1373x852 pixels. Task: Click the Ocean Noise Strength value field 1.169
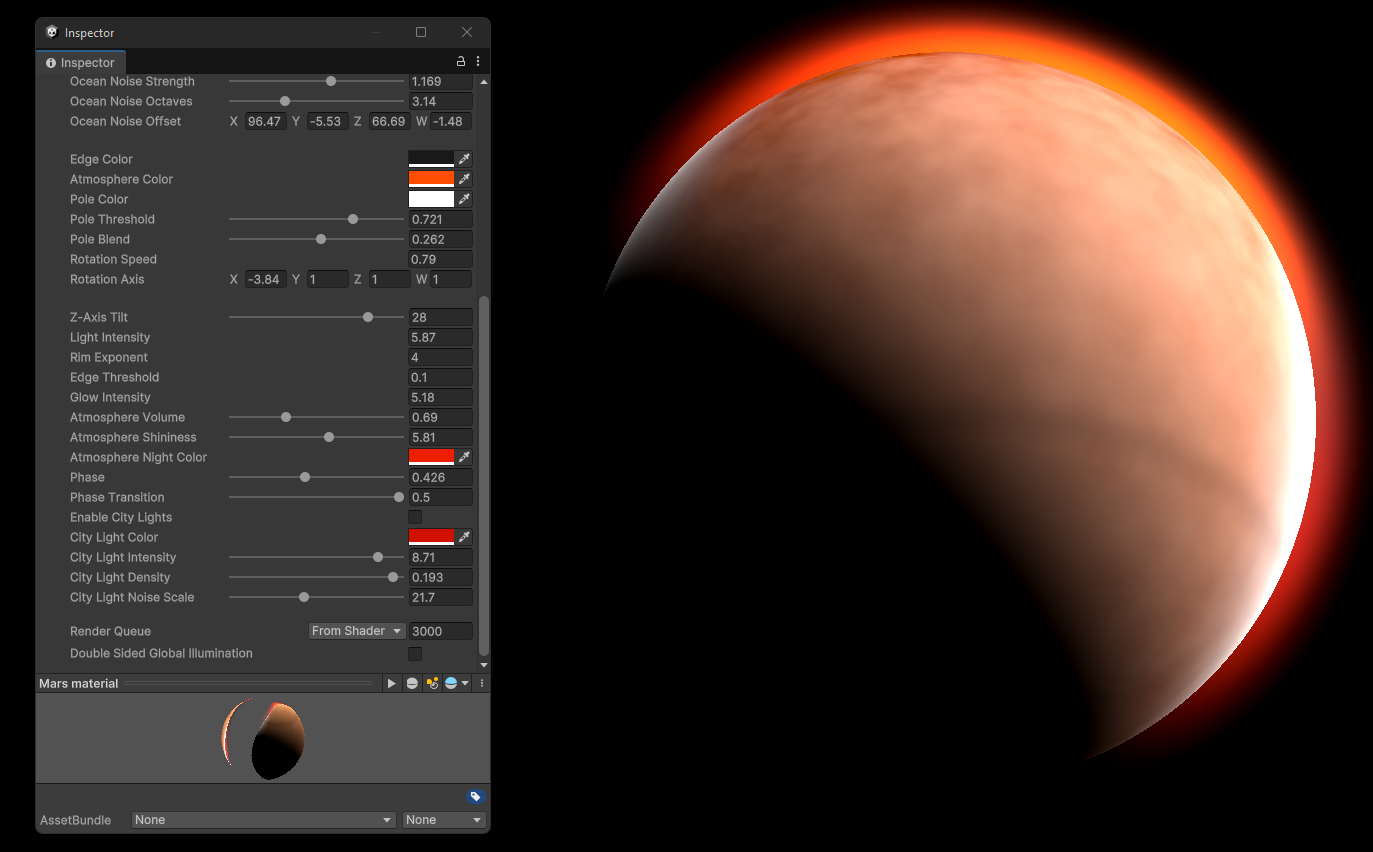point(440,81)
